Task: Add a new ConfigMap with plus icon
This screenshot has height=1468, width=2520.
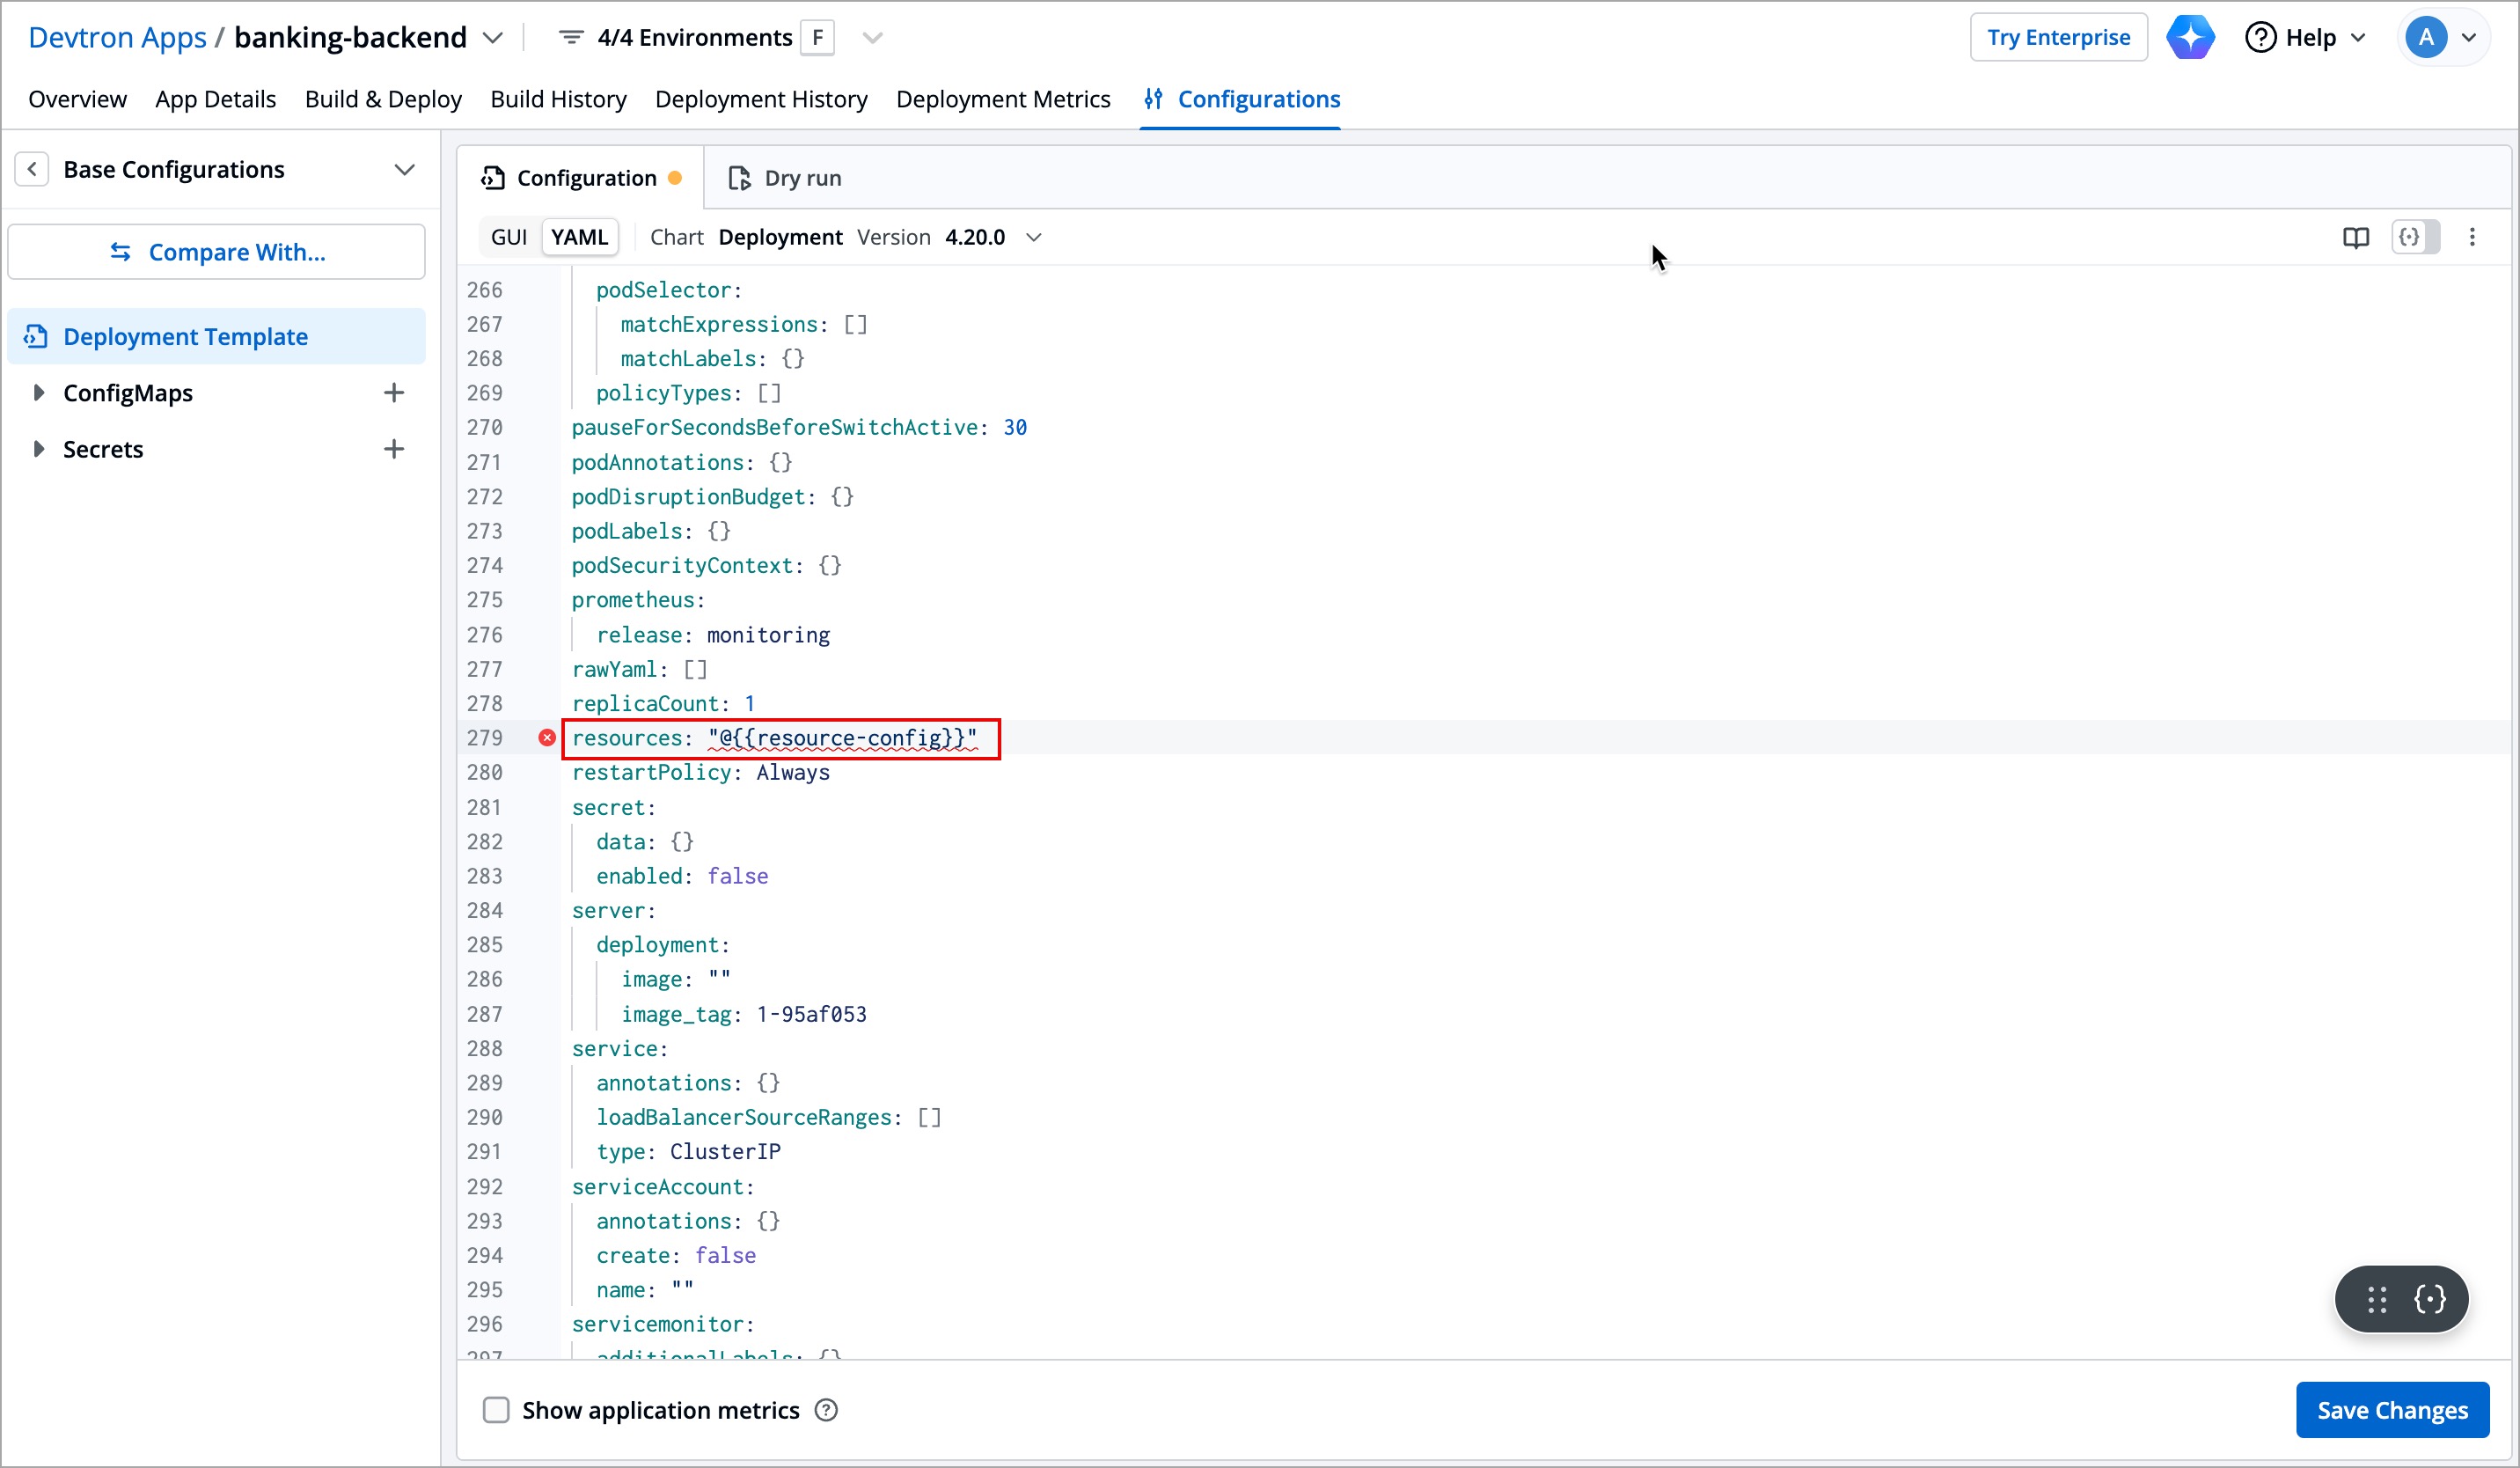Action: pos(394,393)
